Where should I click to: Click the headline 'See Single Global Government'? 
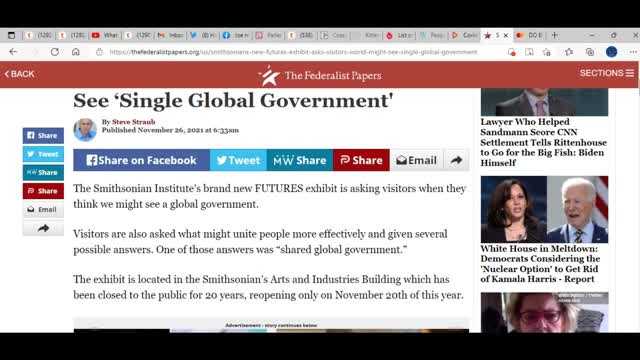click(233, 100)
